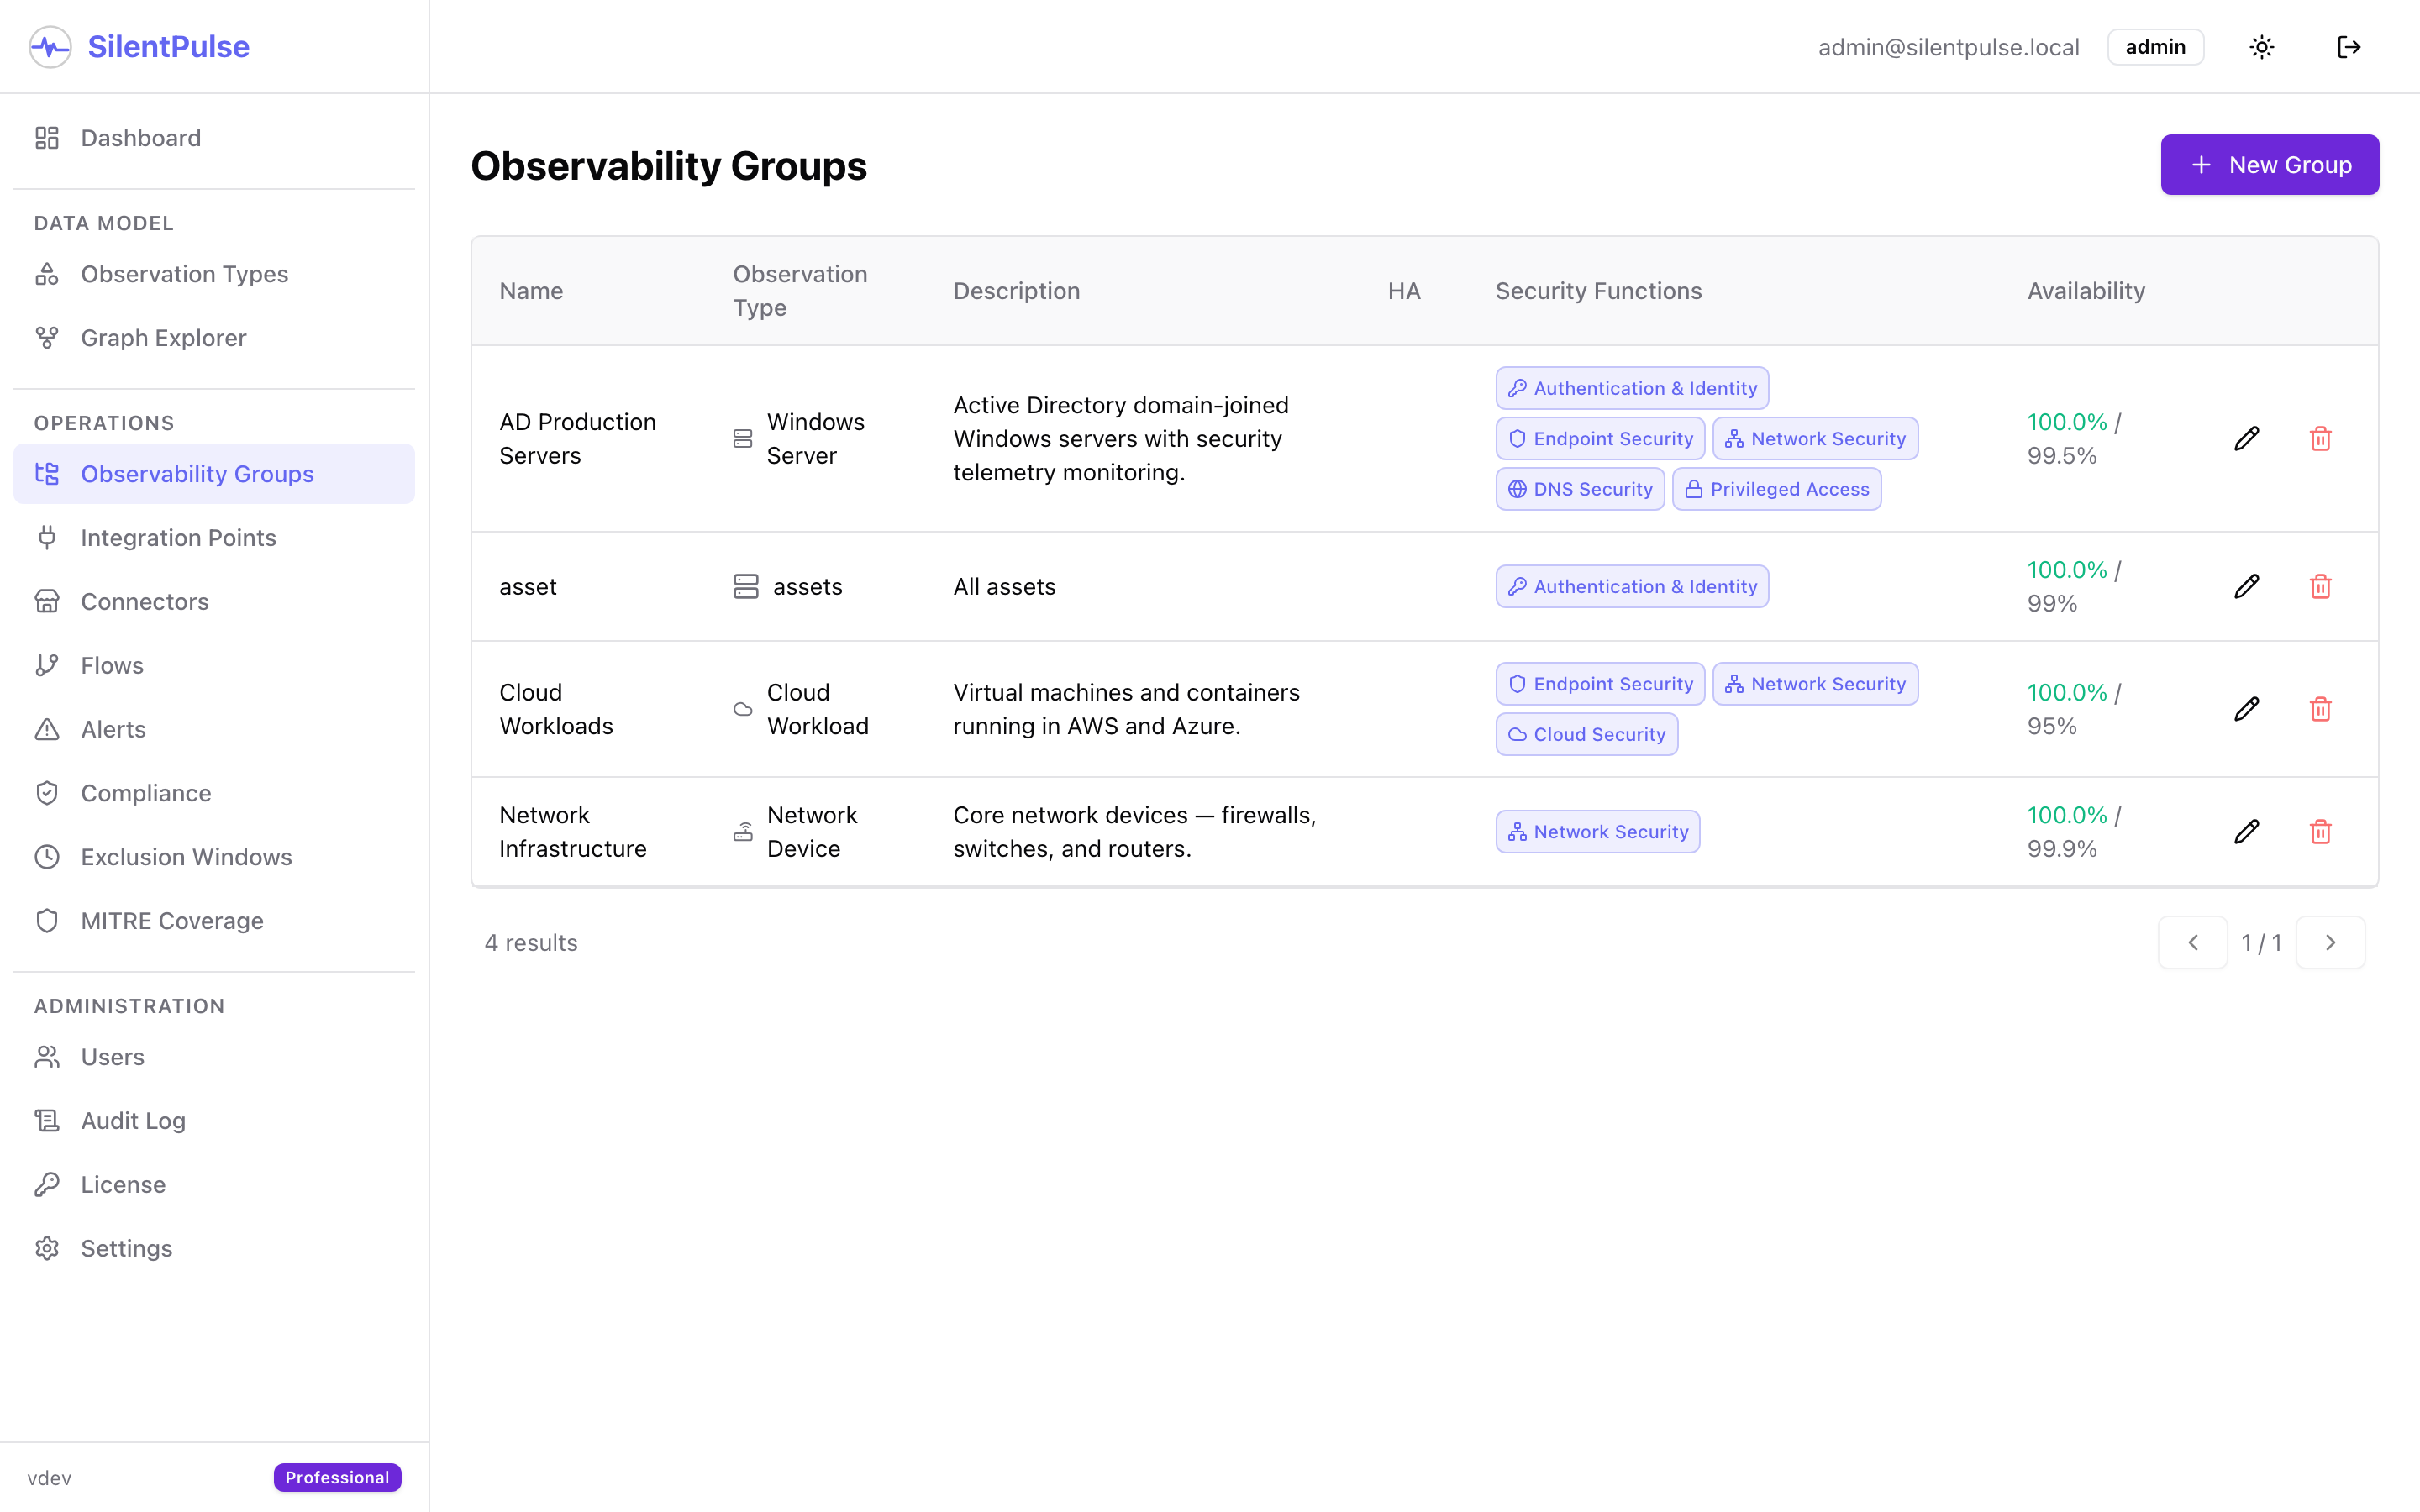Click the Settings gear icon
This screenshot has height=1512, width=2420.
click(47, 1248)
